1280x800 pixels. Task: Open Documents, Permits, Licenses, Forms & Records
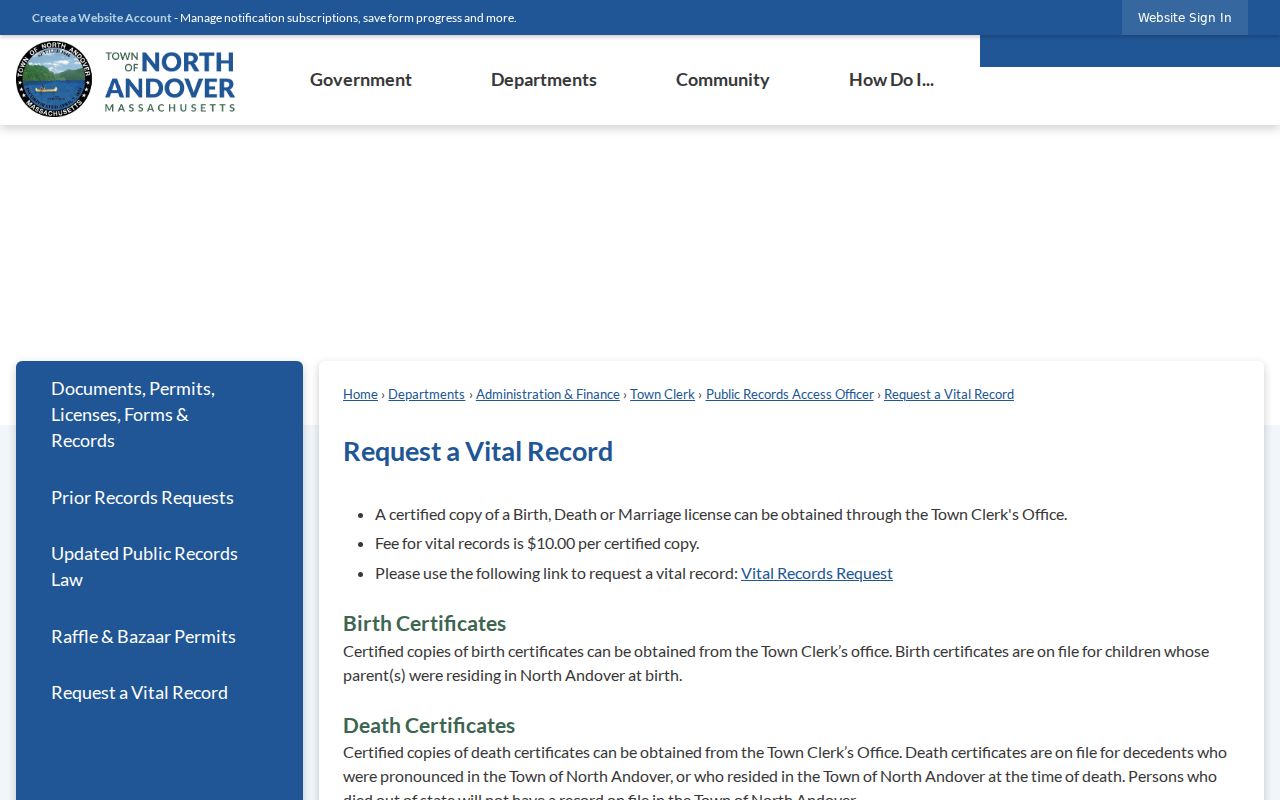(159, 414)
